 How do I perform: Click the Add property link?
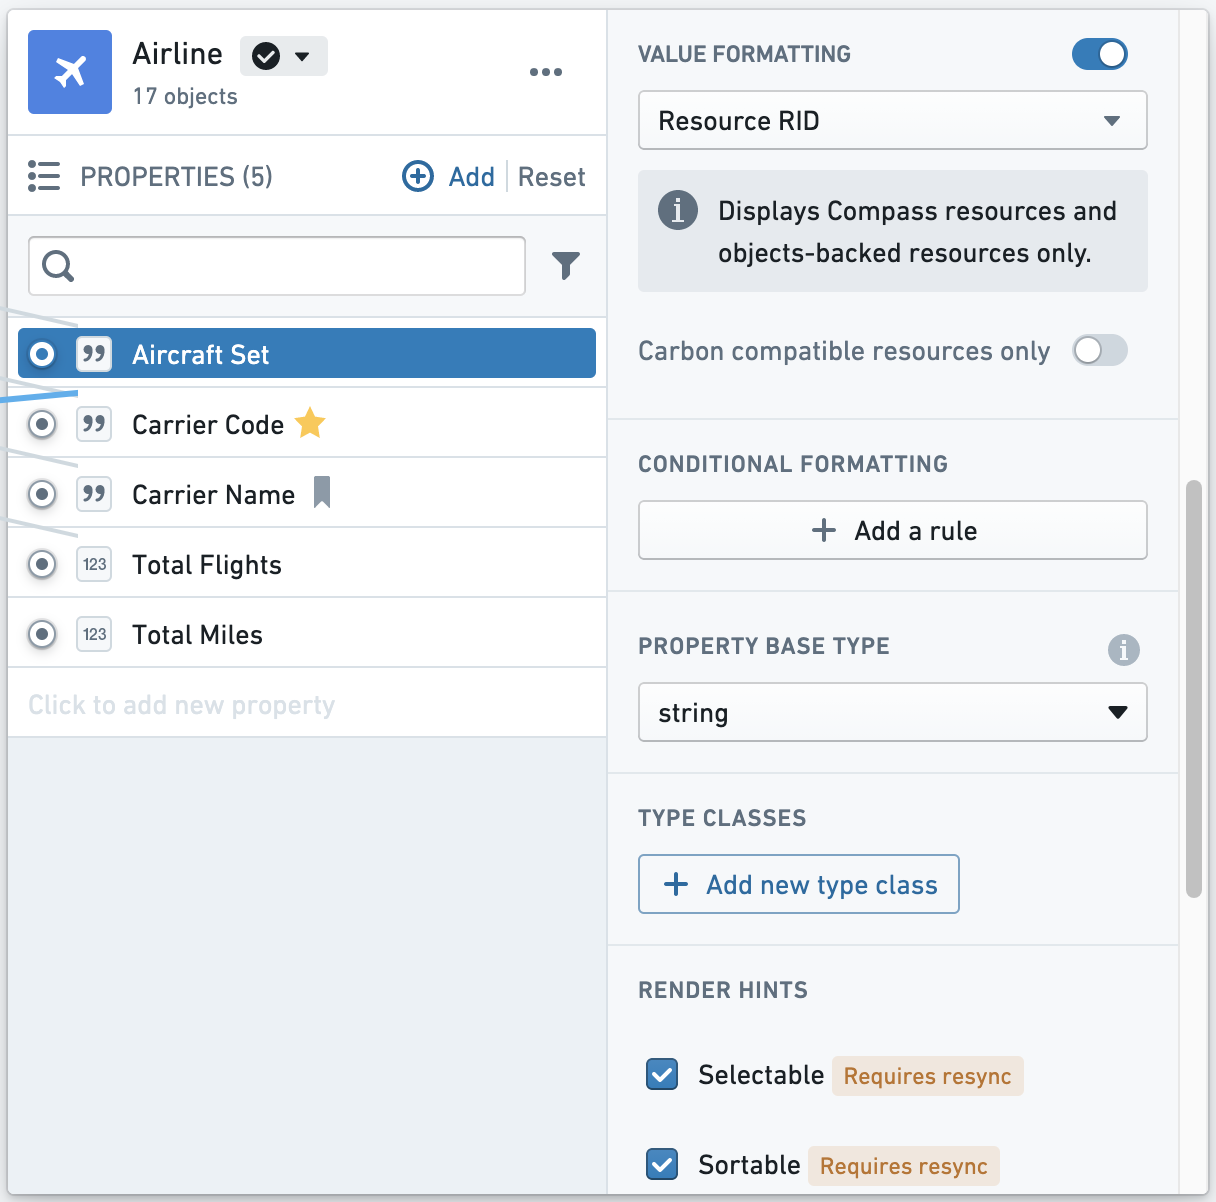click(x=471, y=177)
